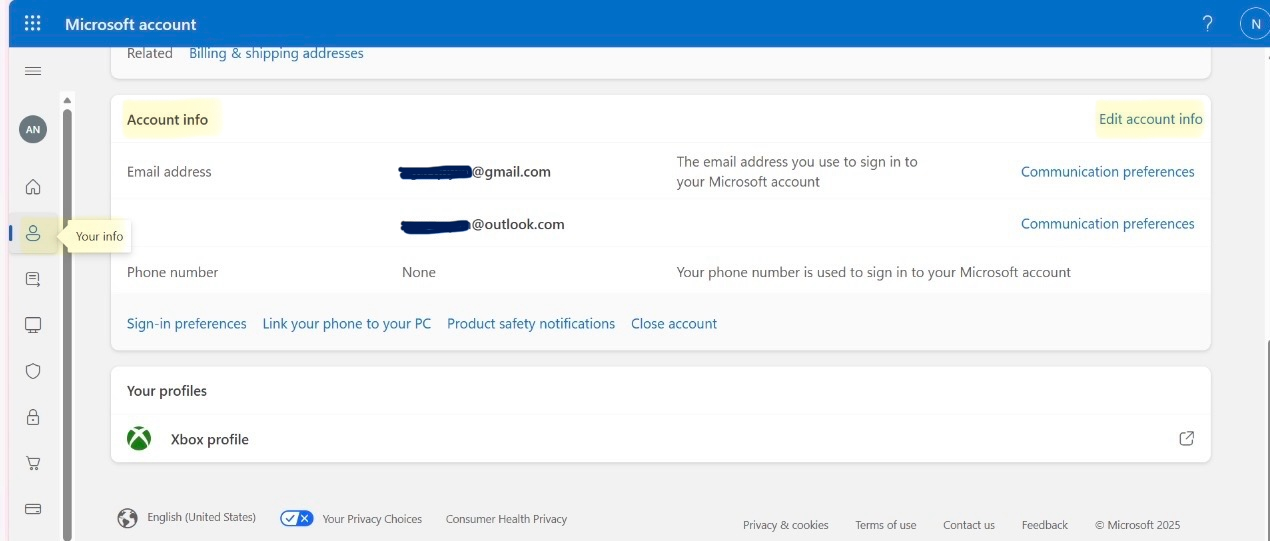Toggle the hamburger navigation menu
The image size is (1270, 541).
click(x=33, y=71)
